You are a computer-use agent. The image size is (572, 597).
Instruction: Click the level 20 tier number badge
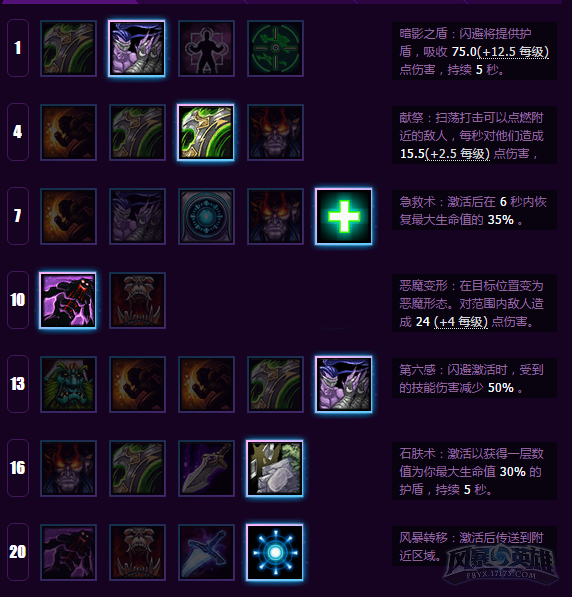[18, 552]
